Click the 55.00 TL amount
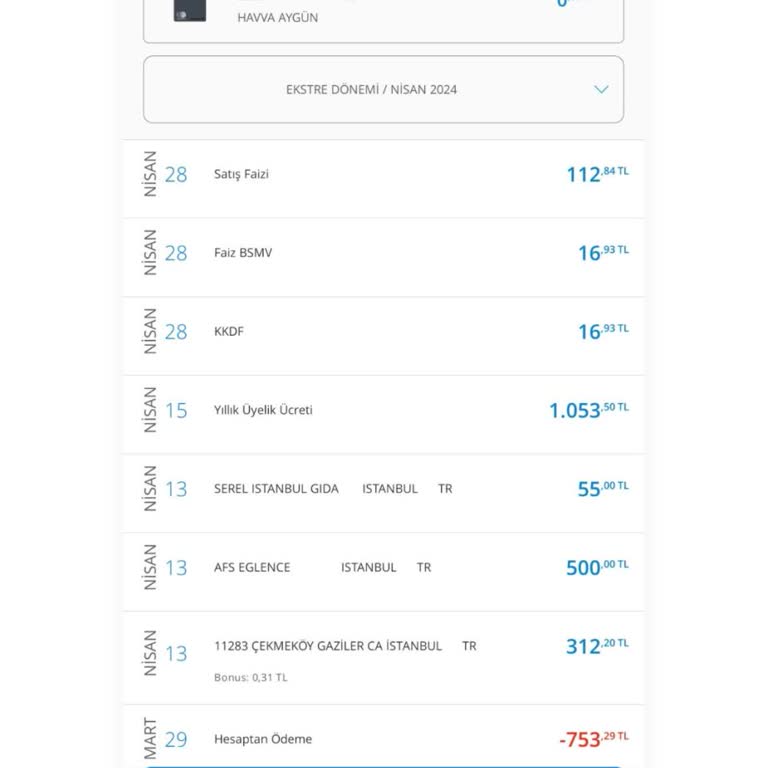 click(602, 489)
